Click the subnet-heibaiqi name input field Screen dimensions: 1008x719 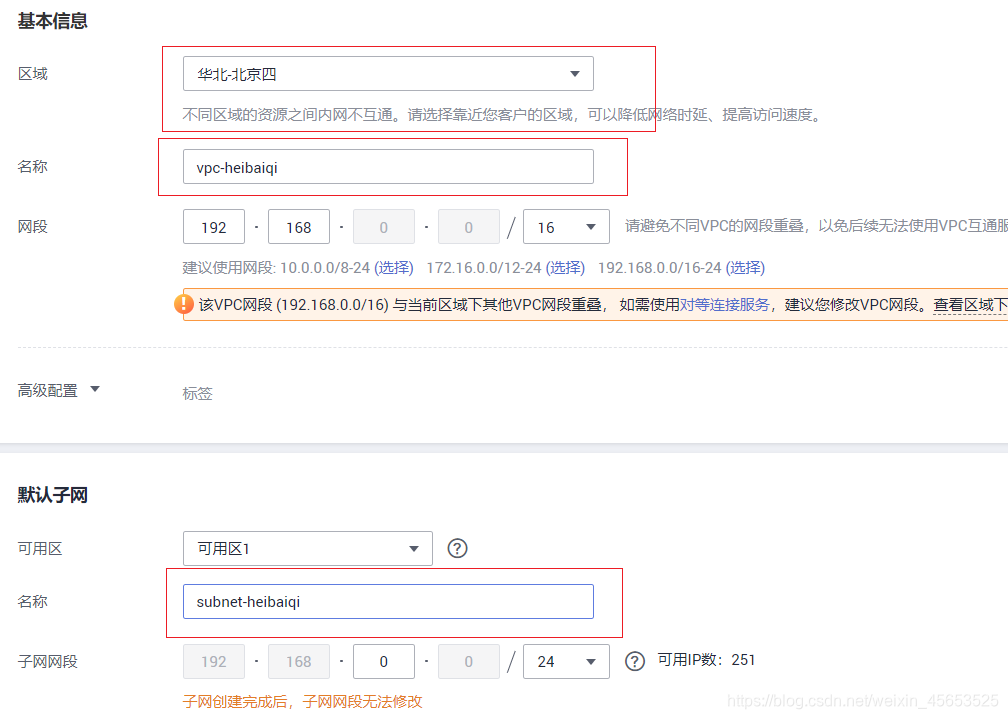[x=388, y=601]
